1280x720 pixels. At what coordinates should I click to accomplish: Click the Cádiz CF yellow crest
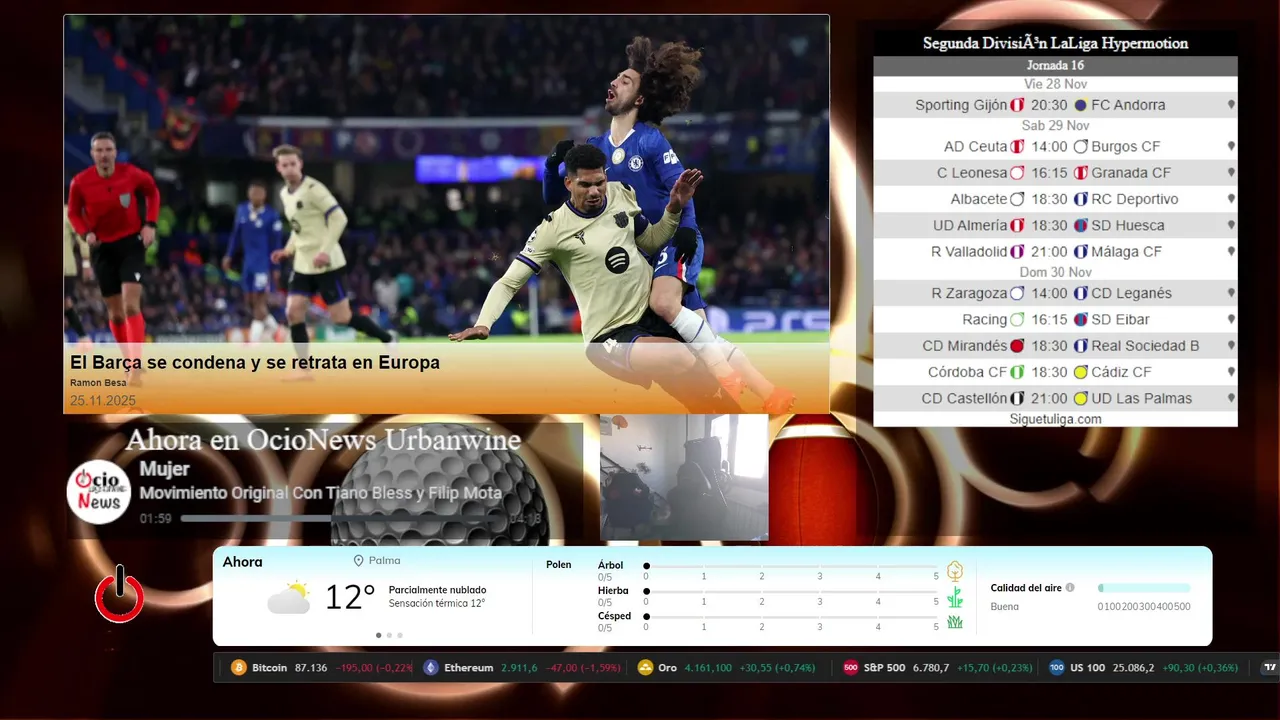[x=1080, y=372]
